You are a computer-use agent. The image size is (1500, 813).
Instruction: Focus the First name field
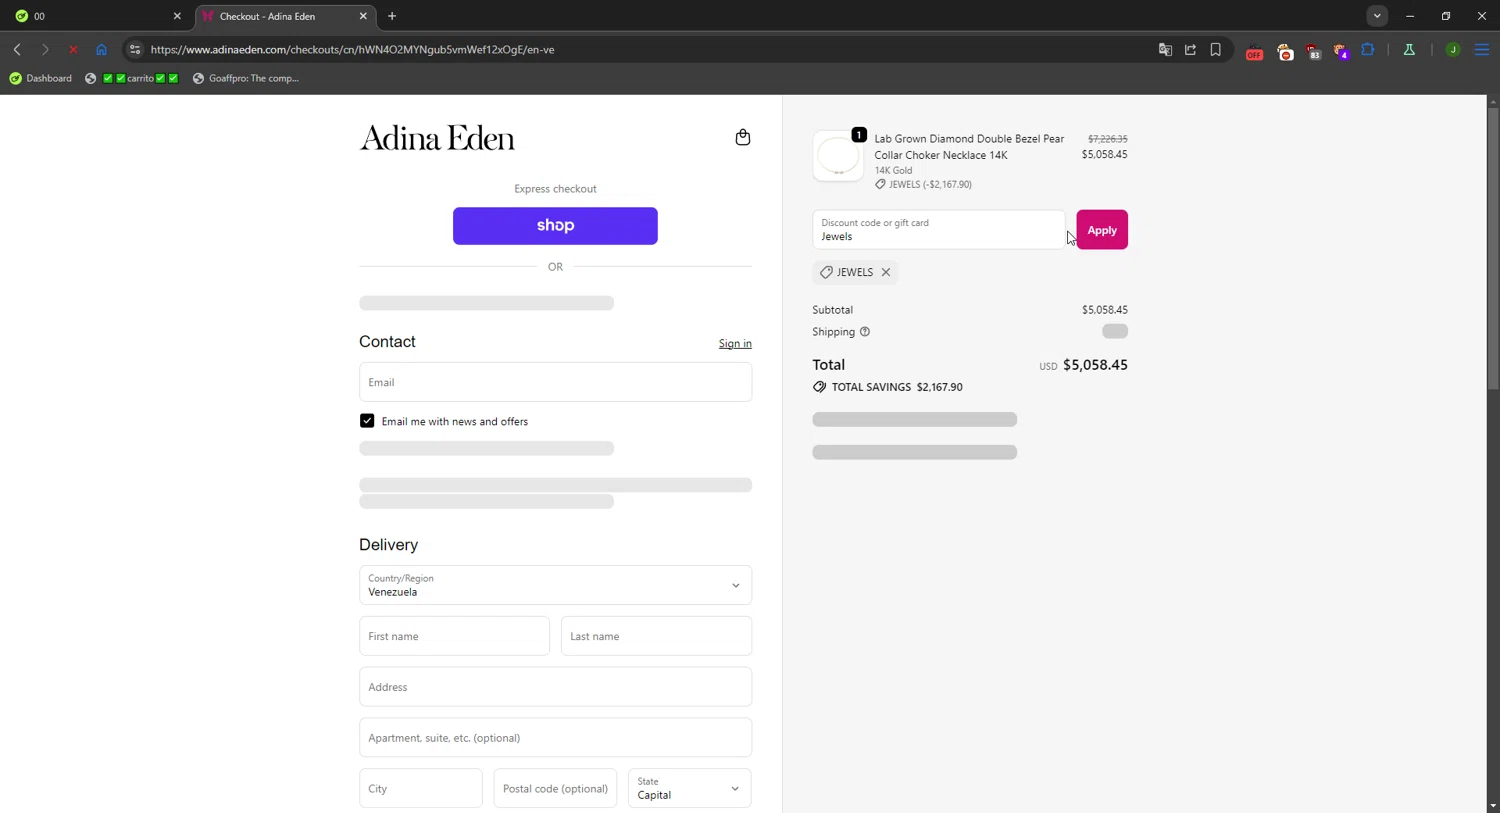click(454, 636)
